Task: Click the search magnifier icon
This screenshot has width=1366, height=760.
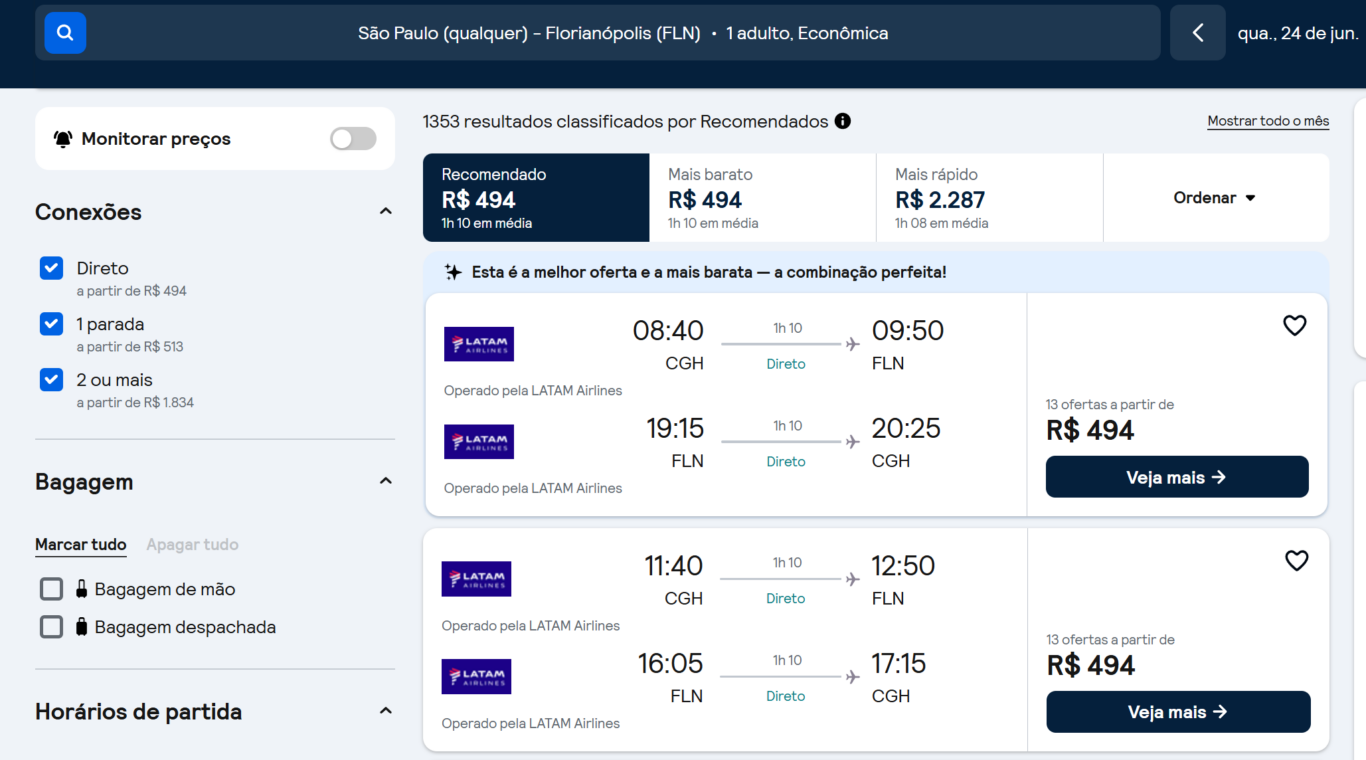Action: coord(64,32)
